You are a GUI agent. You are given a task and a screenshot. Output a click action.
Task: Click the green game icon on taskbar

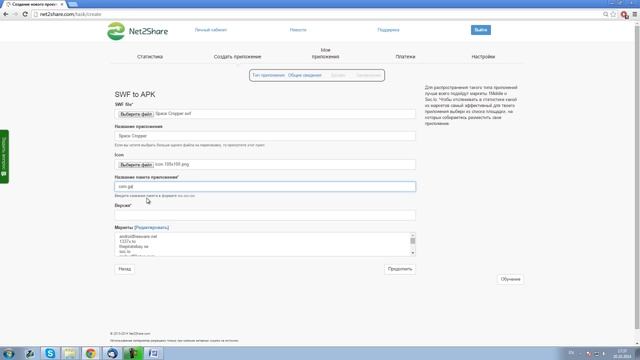click(133, 353)
